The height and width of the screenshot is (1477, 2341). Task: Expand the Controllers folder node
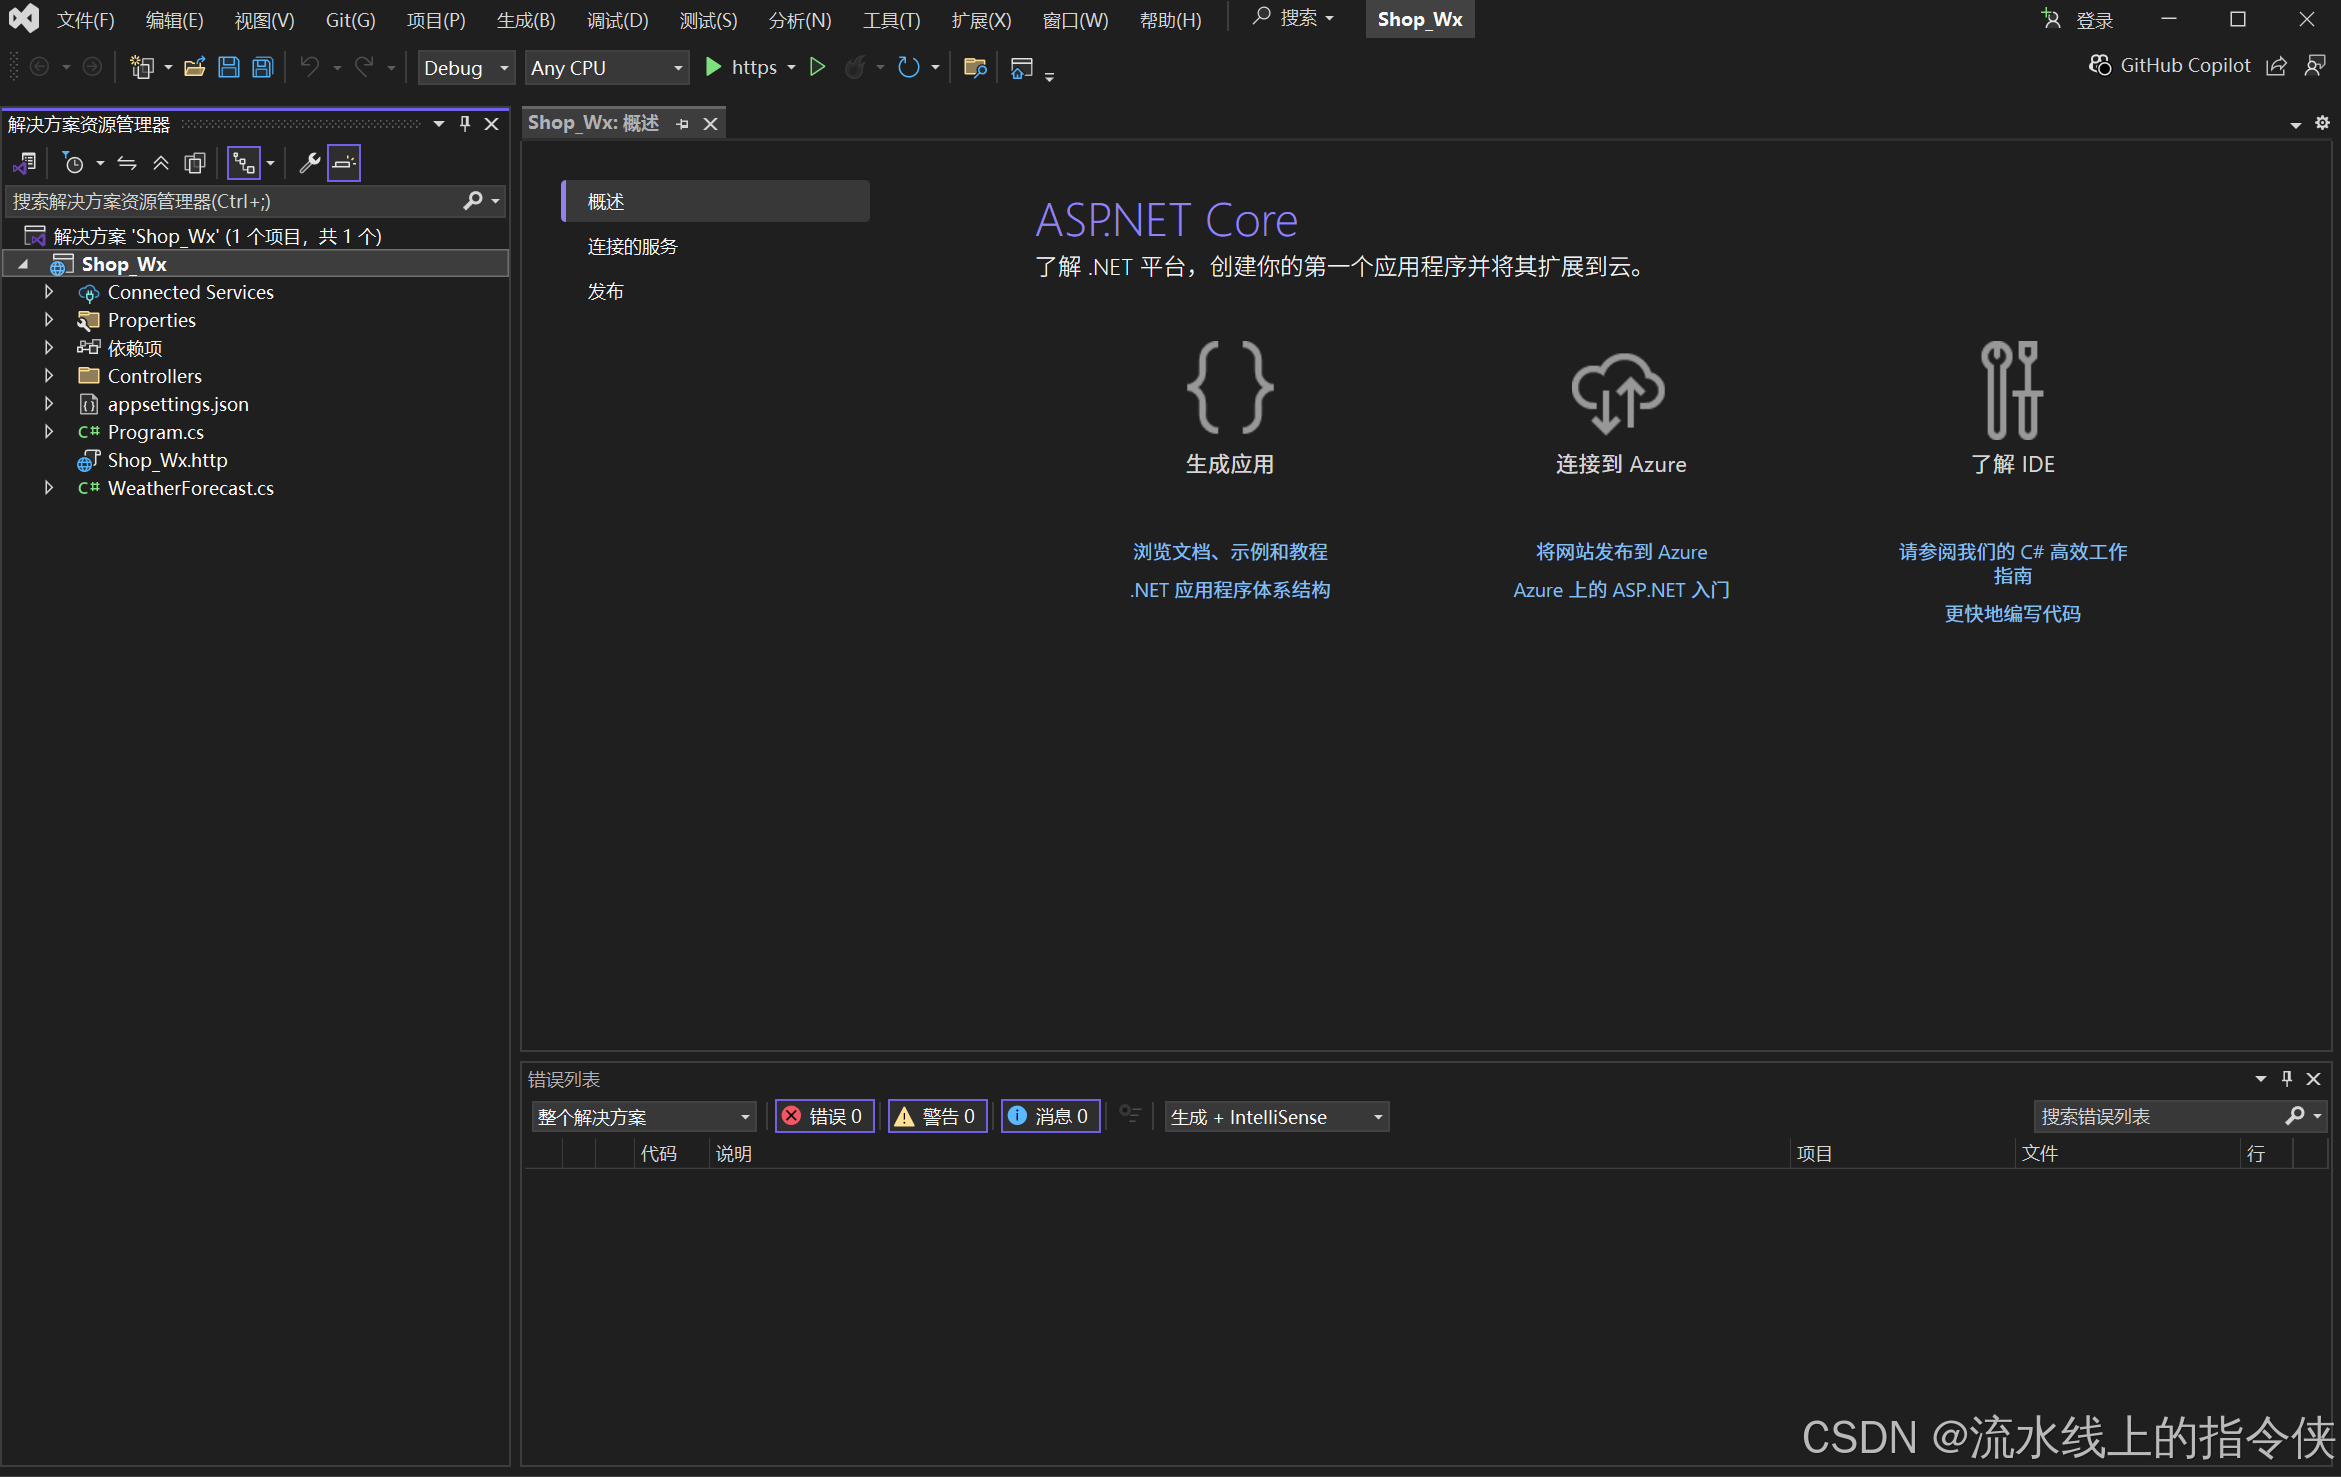(48, 376)
